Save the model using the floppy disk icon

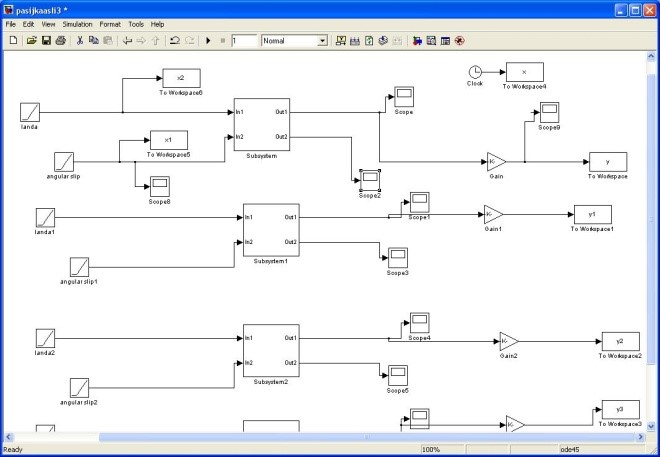pos(46,41)
